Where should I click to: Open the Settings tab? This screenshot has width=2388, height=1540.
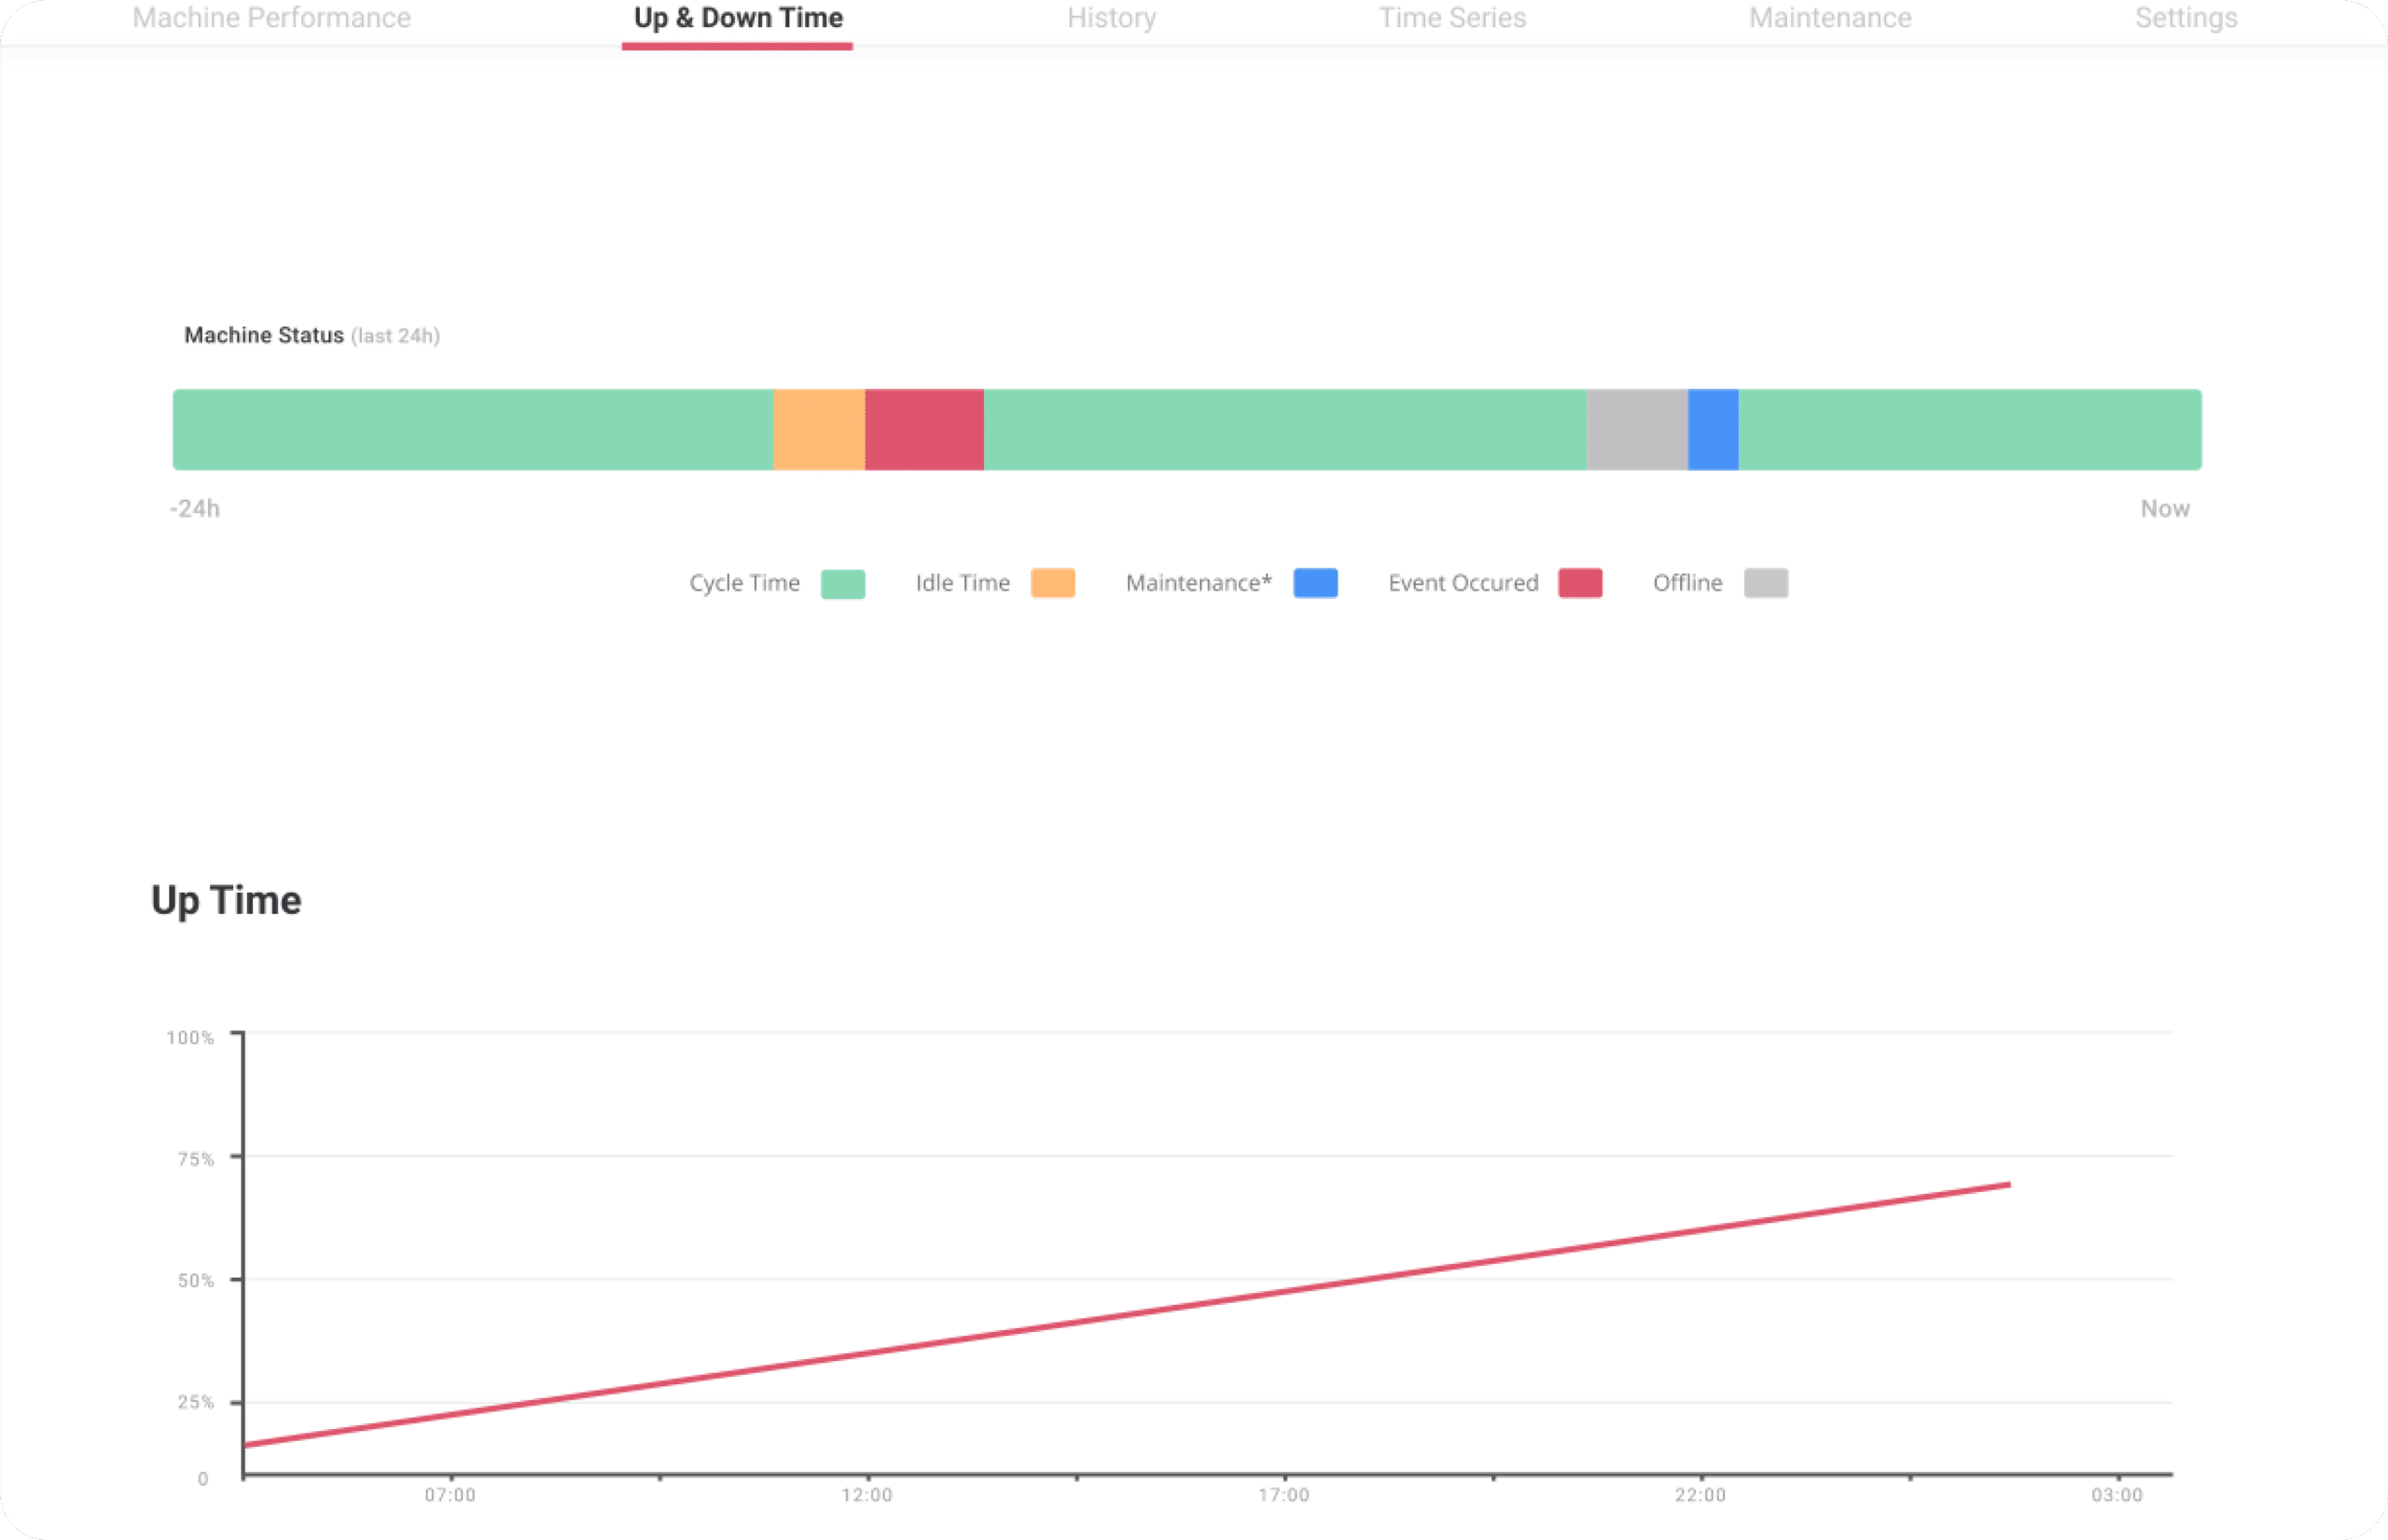pyautogui.click(x=2186, y=18)
